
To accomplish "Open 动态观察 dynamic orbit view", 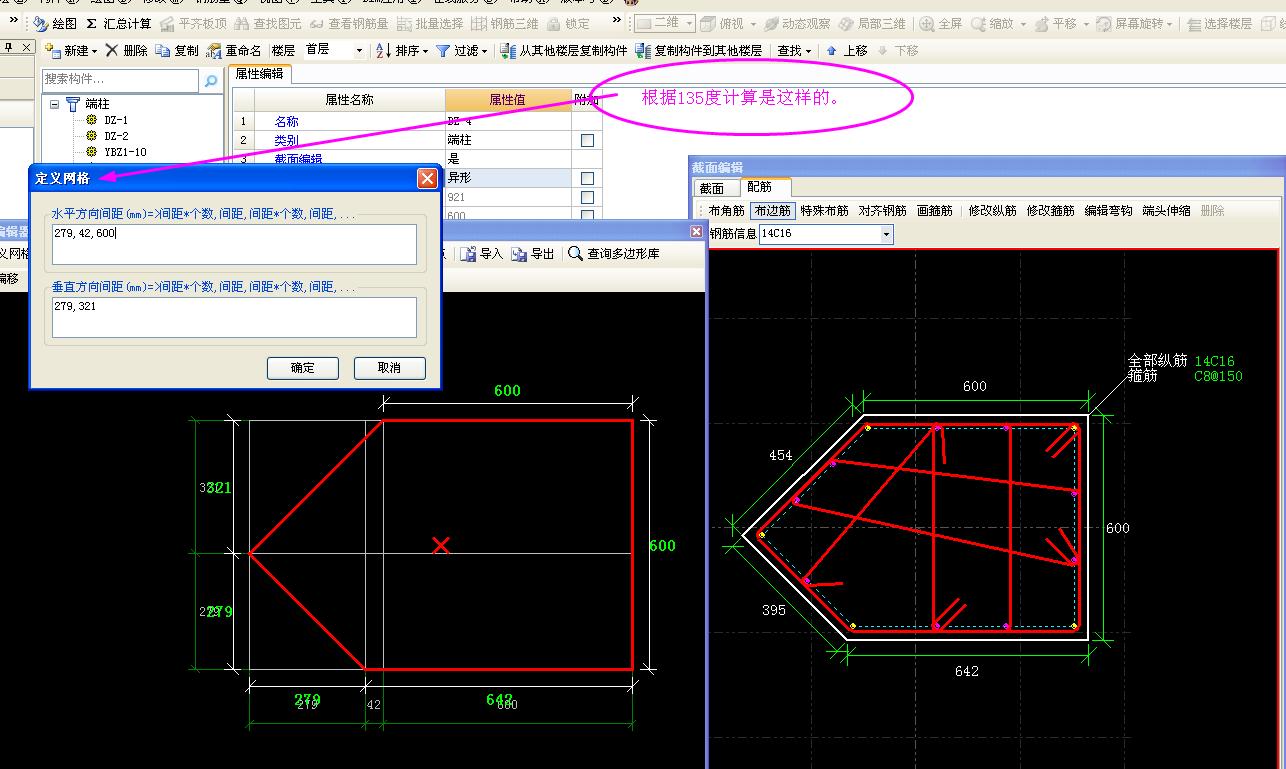I will pyautogui.click(x=797, y=23).
